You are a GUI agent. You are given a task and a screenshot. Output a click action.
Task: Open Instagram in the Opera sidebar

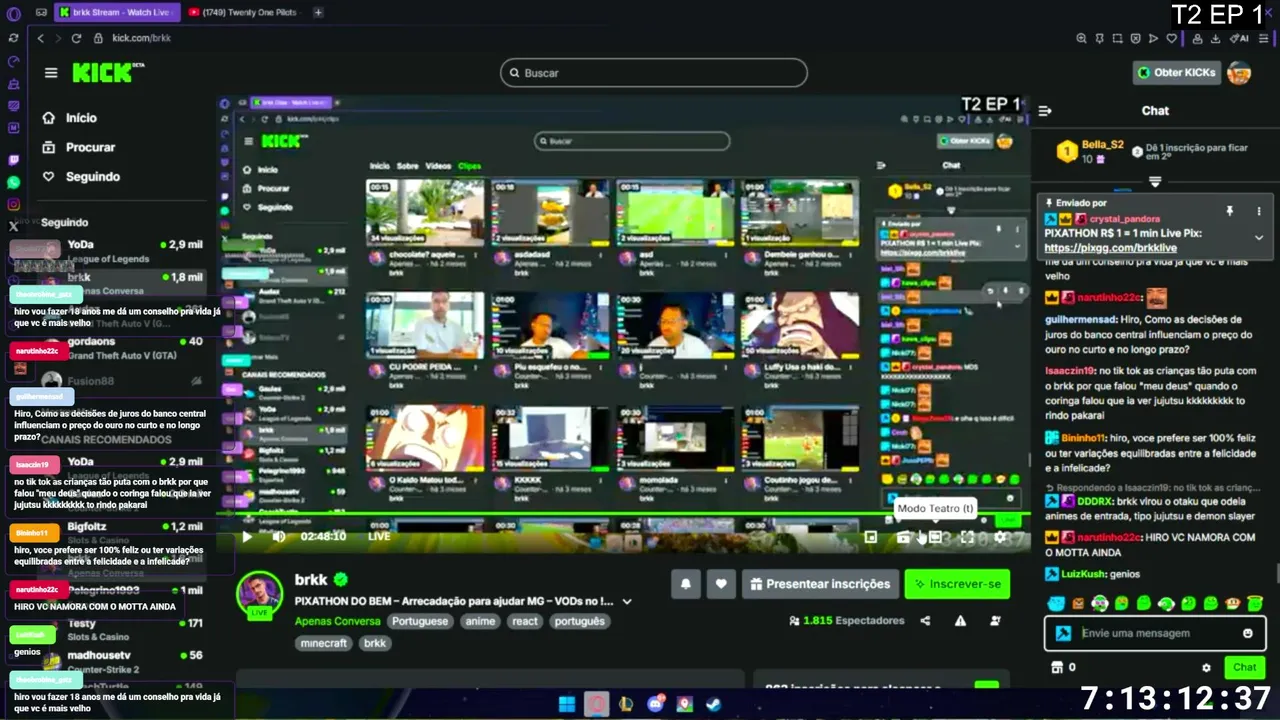tap(13, 204)
